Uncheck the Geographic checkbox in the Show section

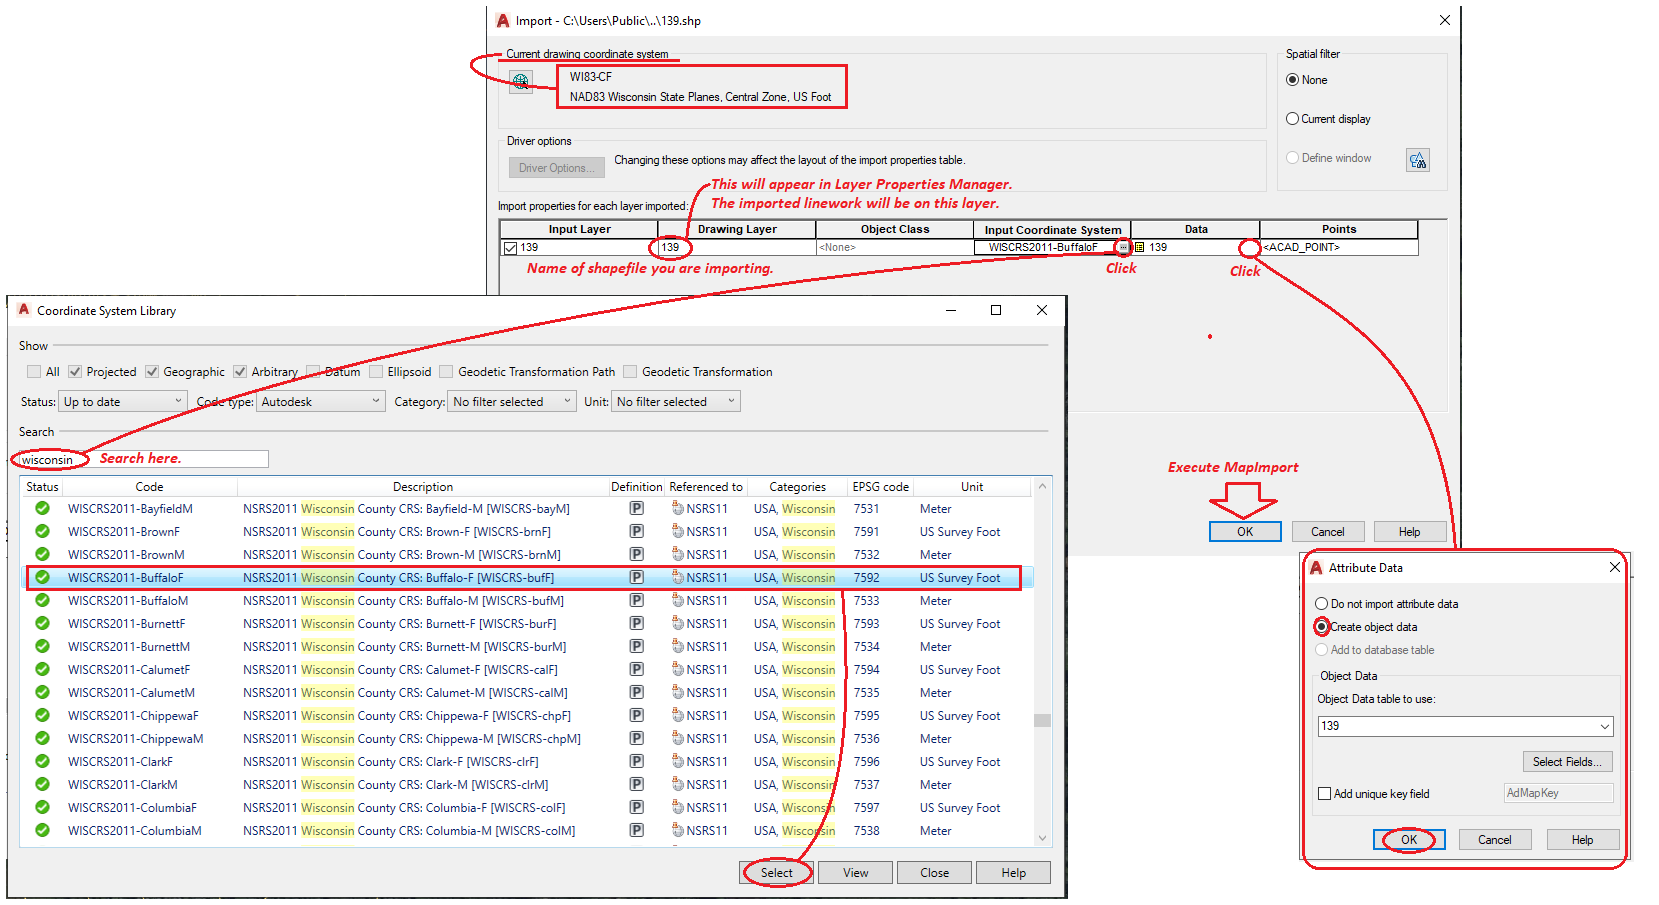[x=152, y=371]
